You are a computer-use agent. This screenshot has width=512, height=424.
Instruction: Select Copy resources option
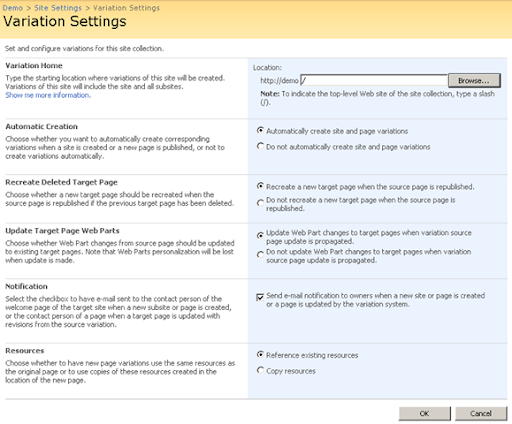pyautogui.click(x=260, y=370)
